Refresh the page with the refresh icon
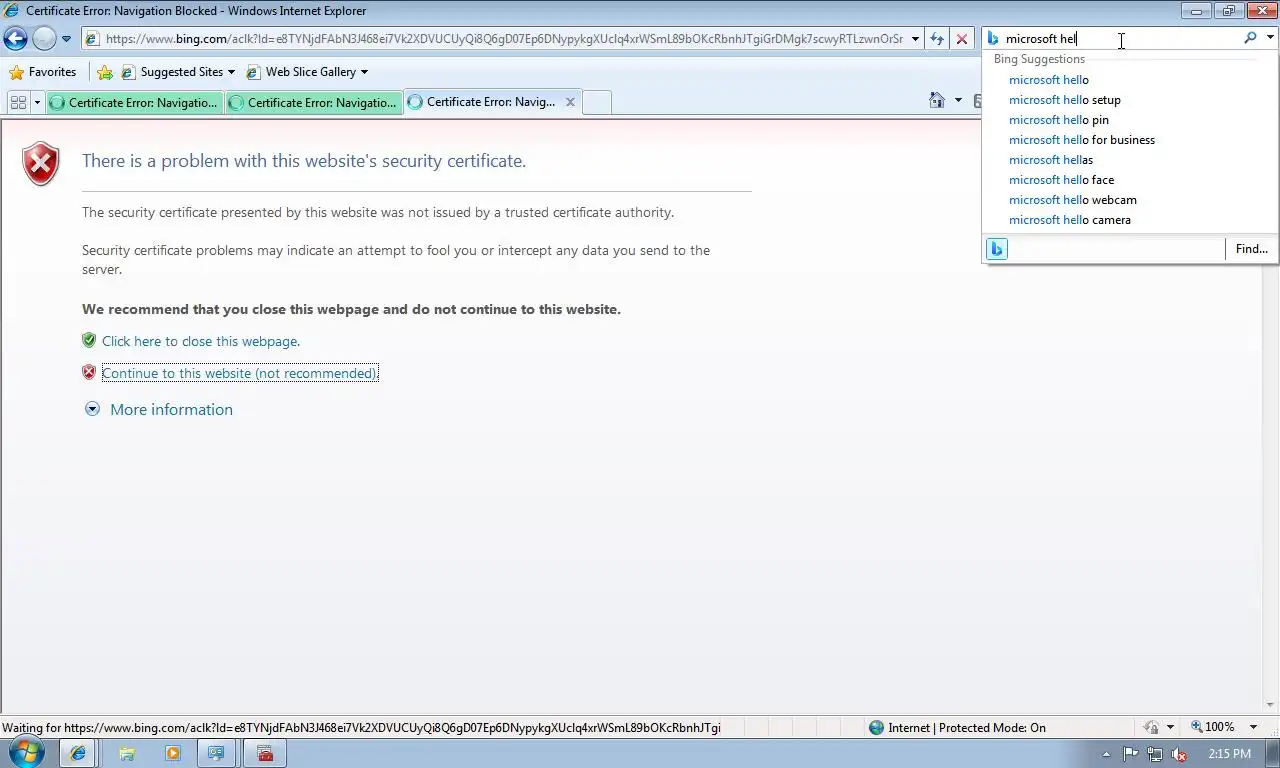Image resolution: width=1280 pixels, height=768 pixels. (x=937, y=39)
